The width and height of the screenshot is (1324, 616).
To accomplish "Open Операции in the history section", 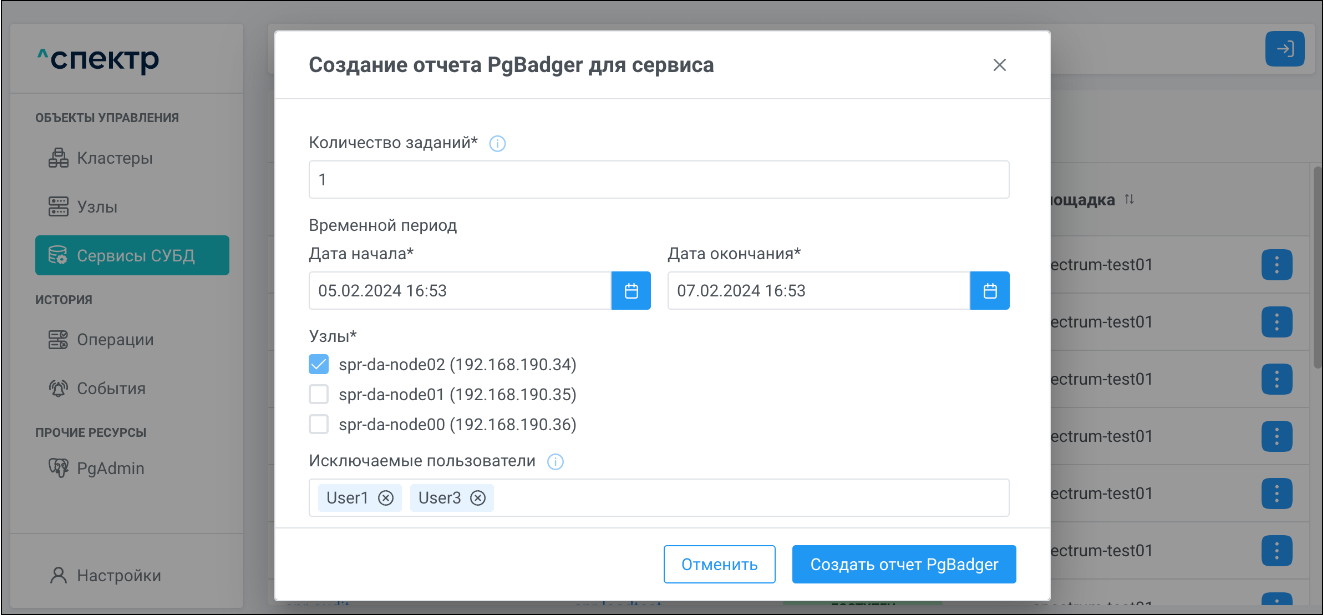I will tap(115, 339).
